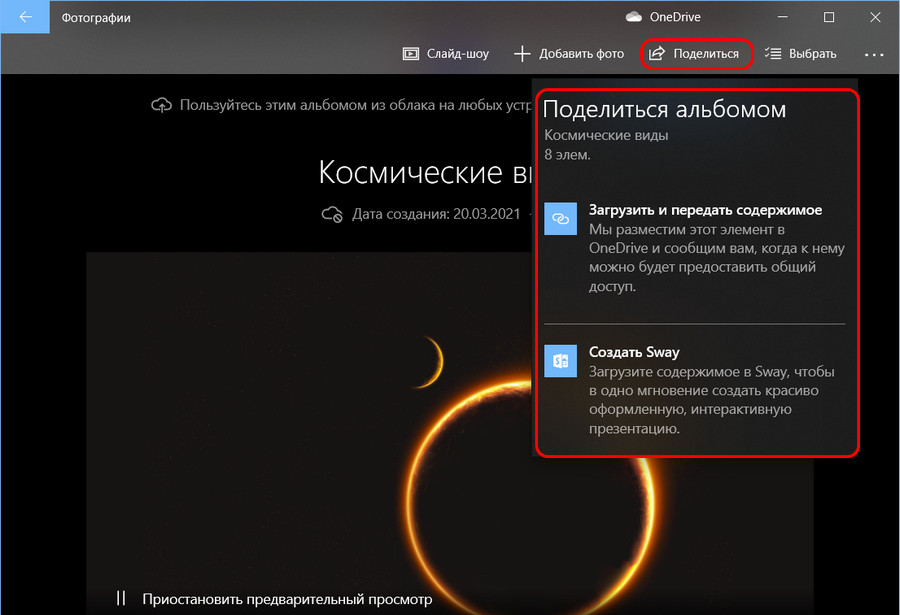Click the OneDrive cloud icon in title bar
The image size is (900, 615).
[633, 17]
